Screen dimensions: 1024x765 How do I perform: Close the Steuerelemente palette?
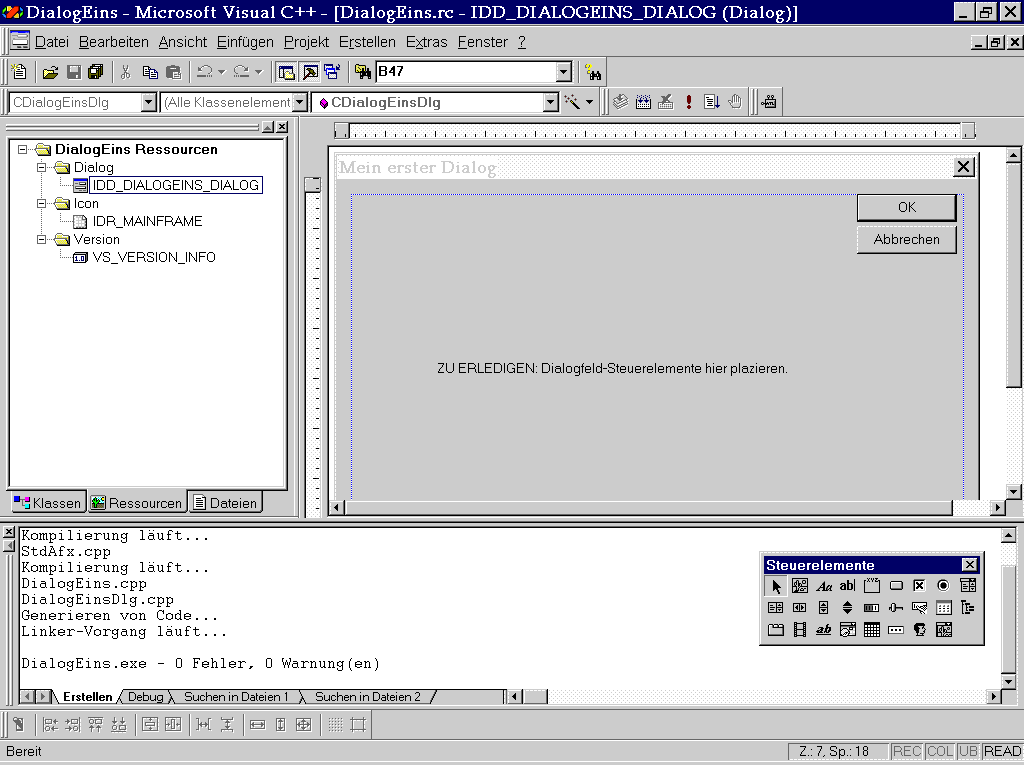click(970, 565)
